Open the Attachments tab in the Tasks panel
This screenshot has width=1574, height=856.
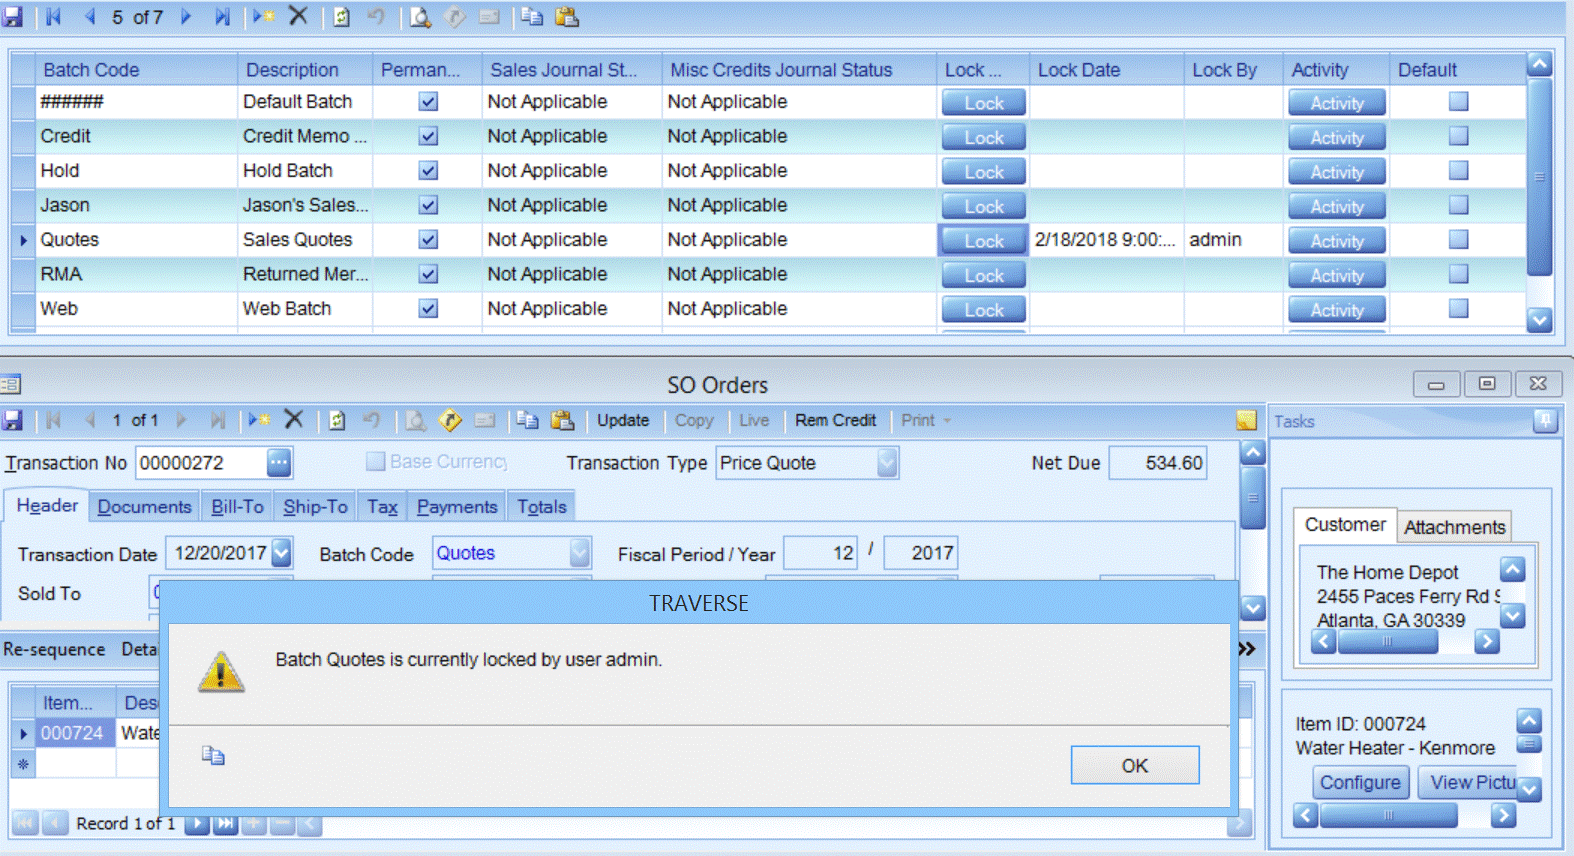[x=1454, y=527]
